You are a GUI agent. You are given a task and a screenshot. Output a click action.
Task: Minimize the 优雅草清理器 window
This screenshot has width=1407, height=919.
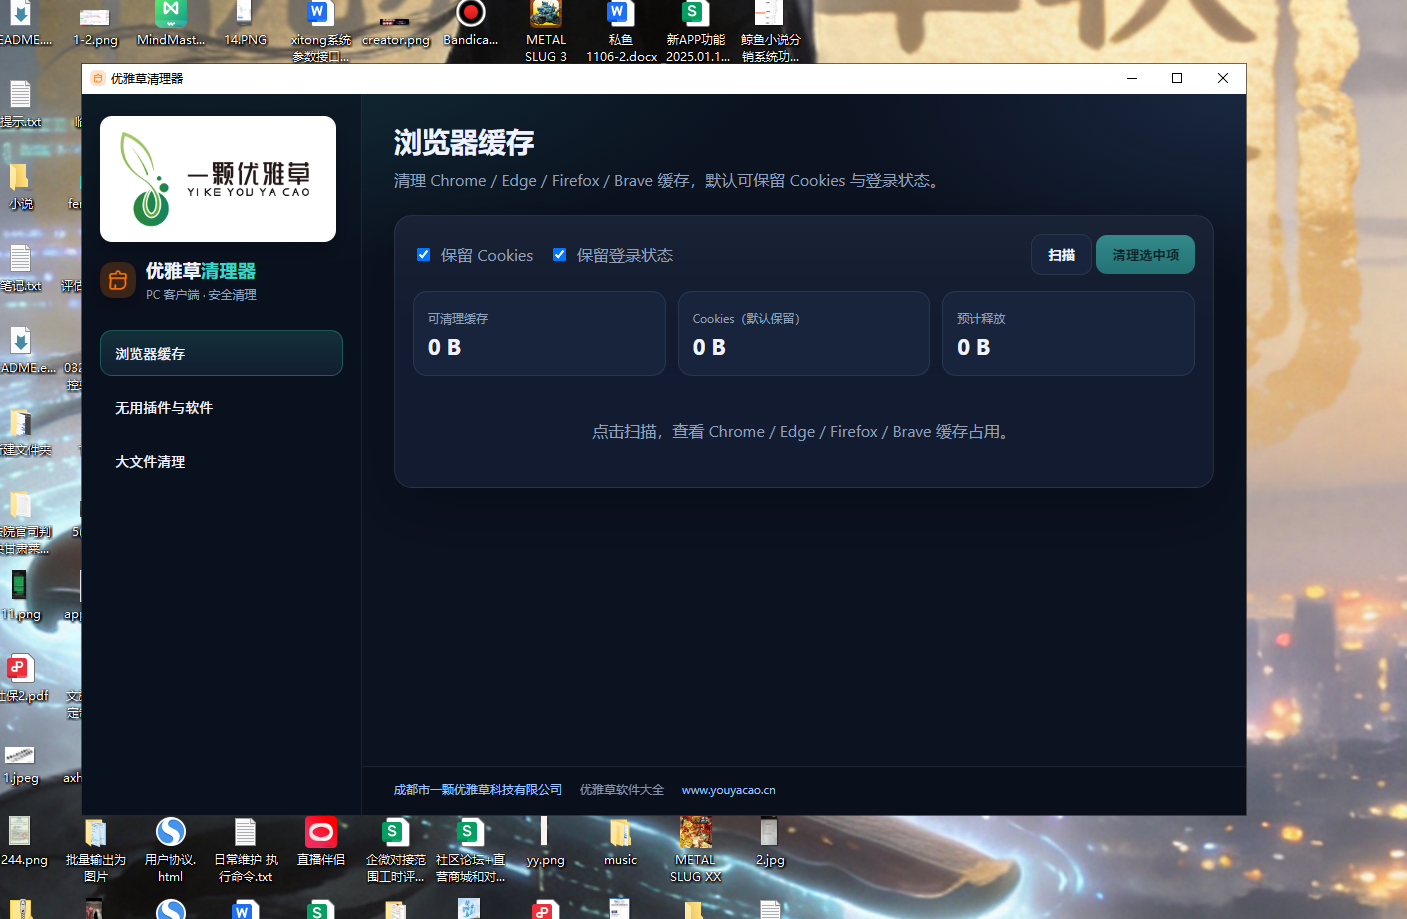coord(1132,78)
